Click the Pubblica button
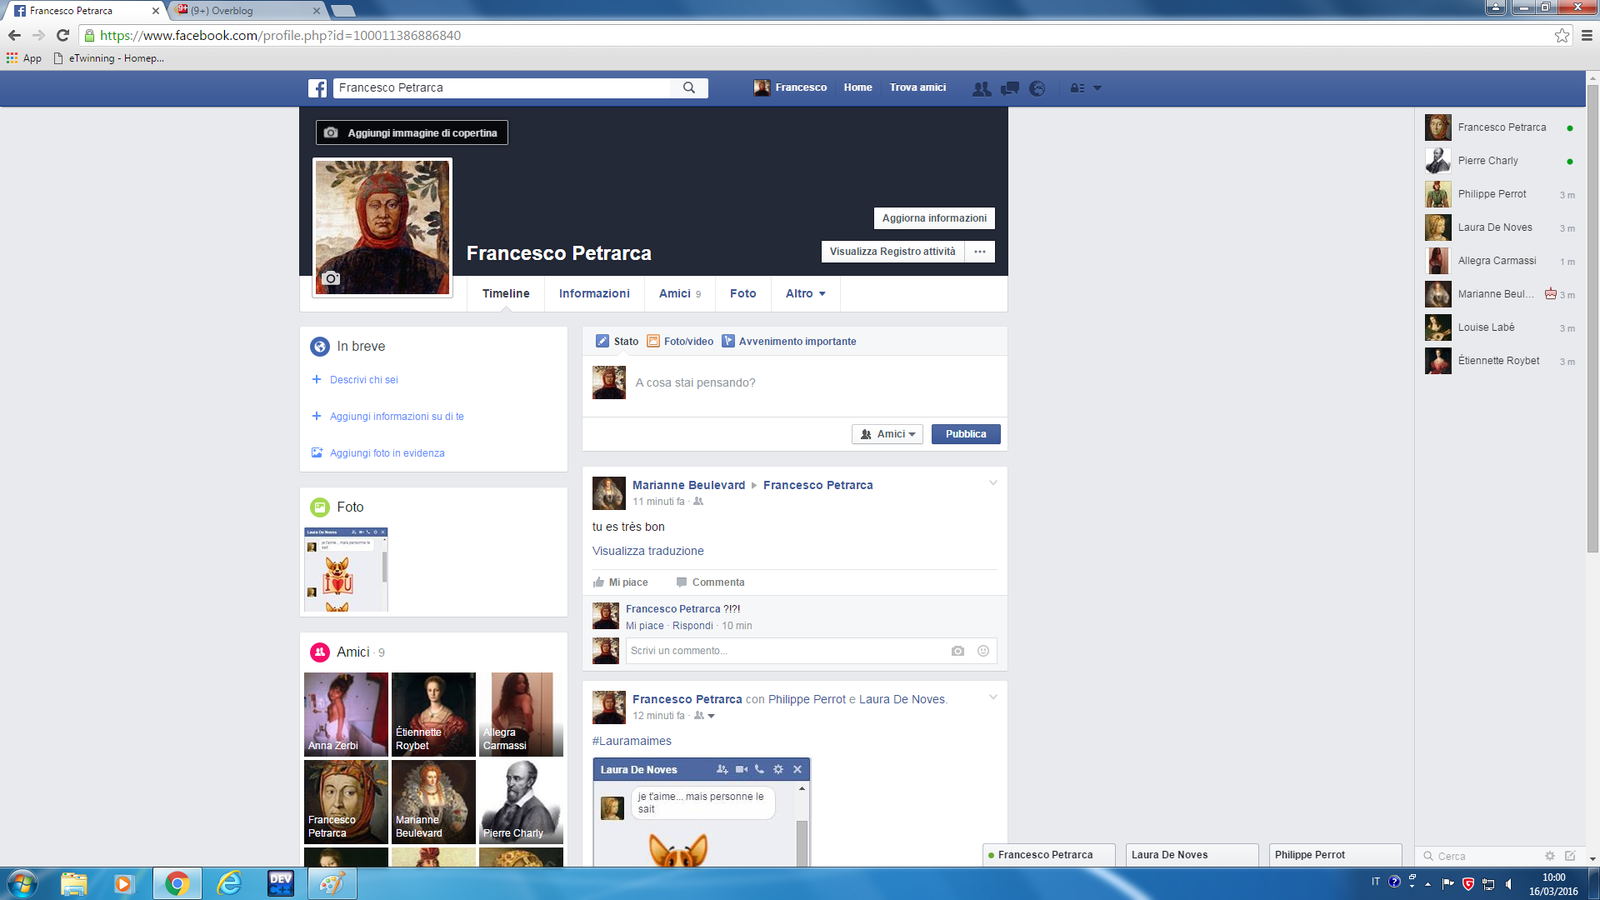 pyautogui.click(x=966, y=434)
